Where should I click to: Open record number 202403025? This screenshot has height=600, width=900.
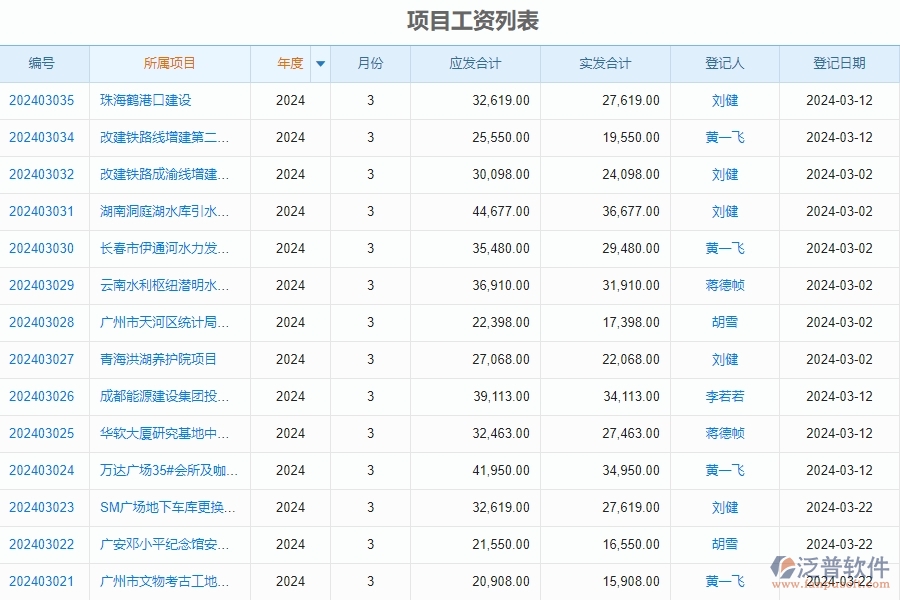pos(41,433)
